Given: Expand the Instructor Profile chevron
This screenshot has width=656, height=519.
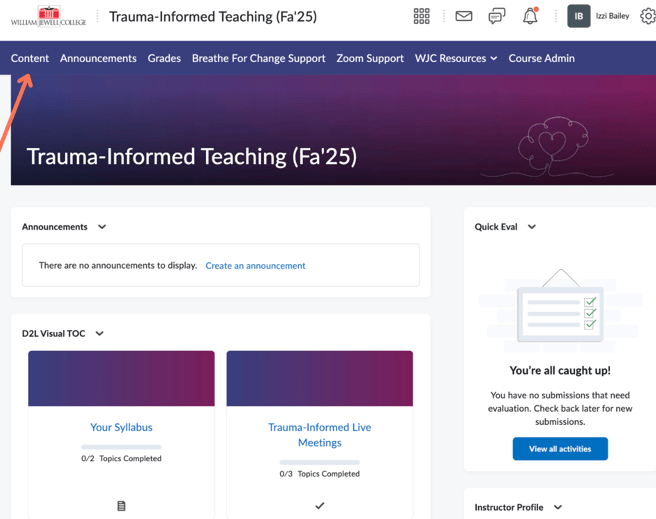Looking at the screenshot, I should coord(558,507).
